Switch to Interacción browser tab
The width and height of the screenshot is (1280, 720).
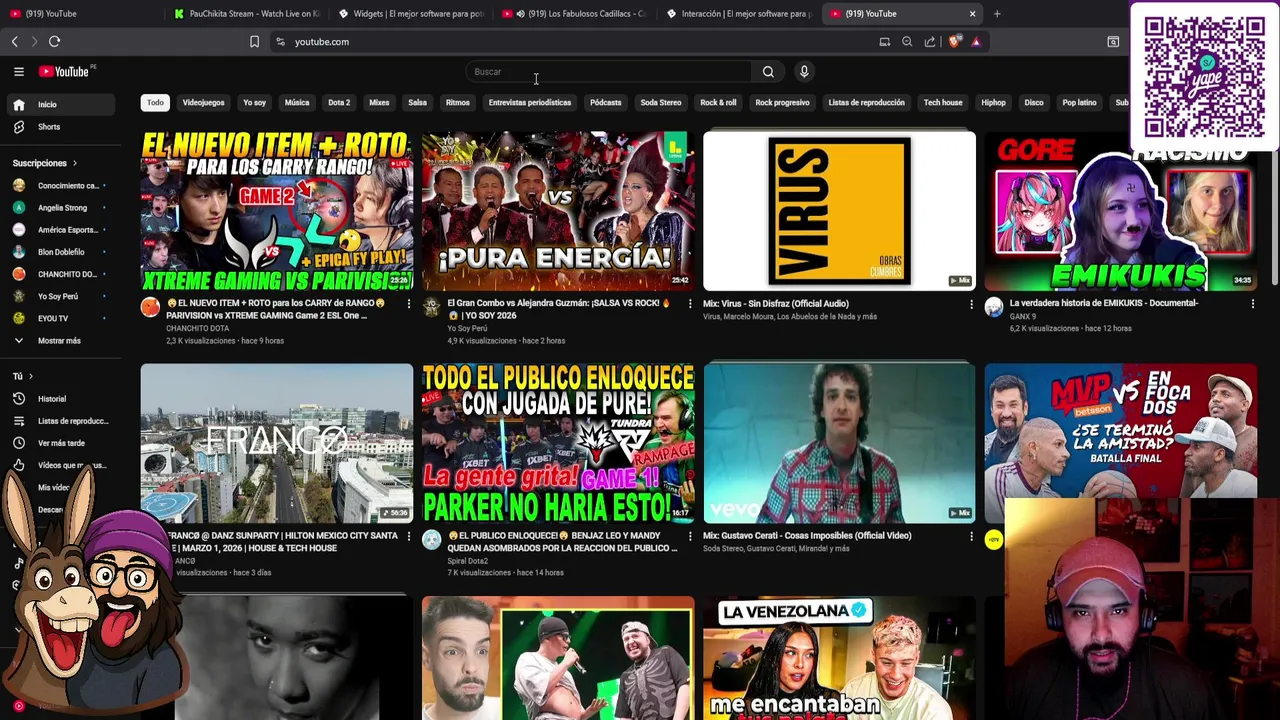738,14
